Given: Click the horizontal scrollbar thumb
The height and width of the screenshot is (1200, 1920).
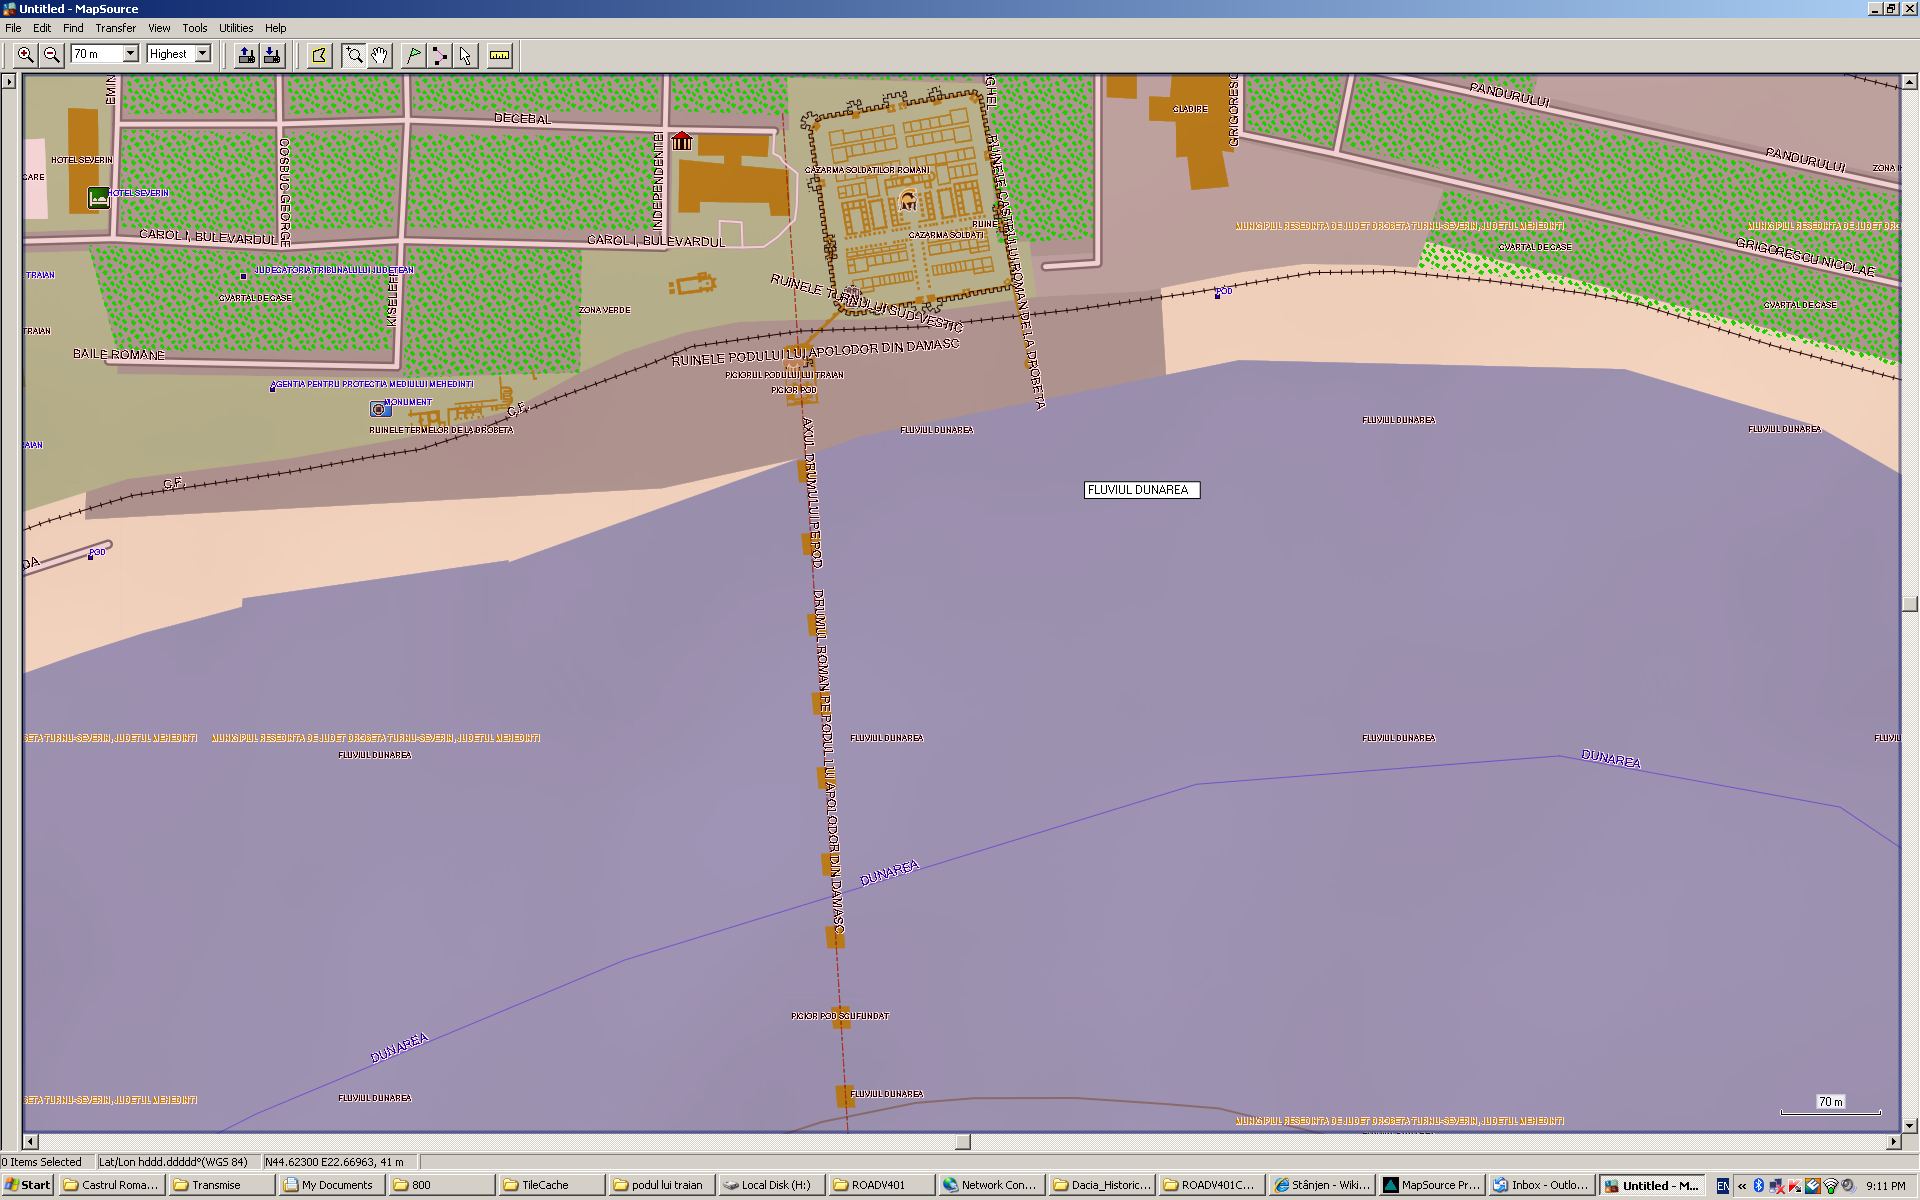Looking at the screenshot, I should pos(963,1142).
